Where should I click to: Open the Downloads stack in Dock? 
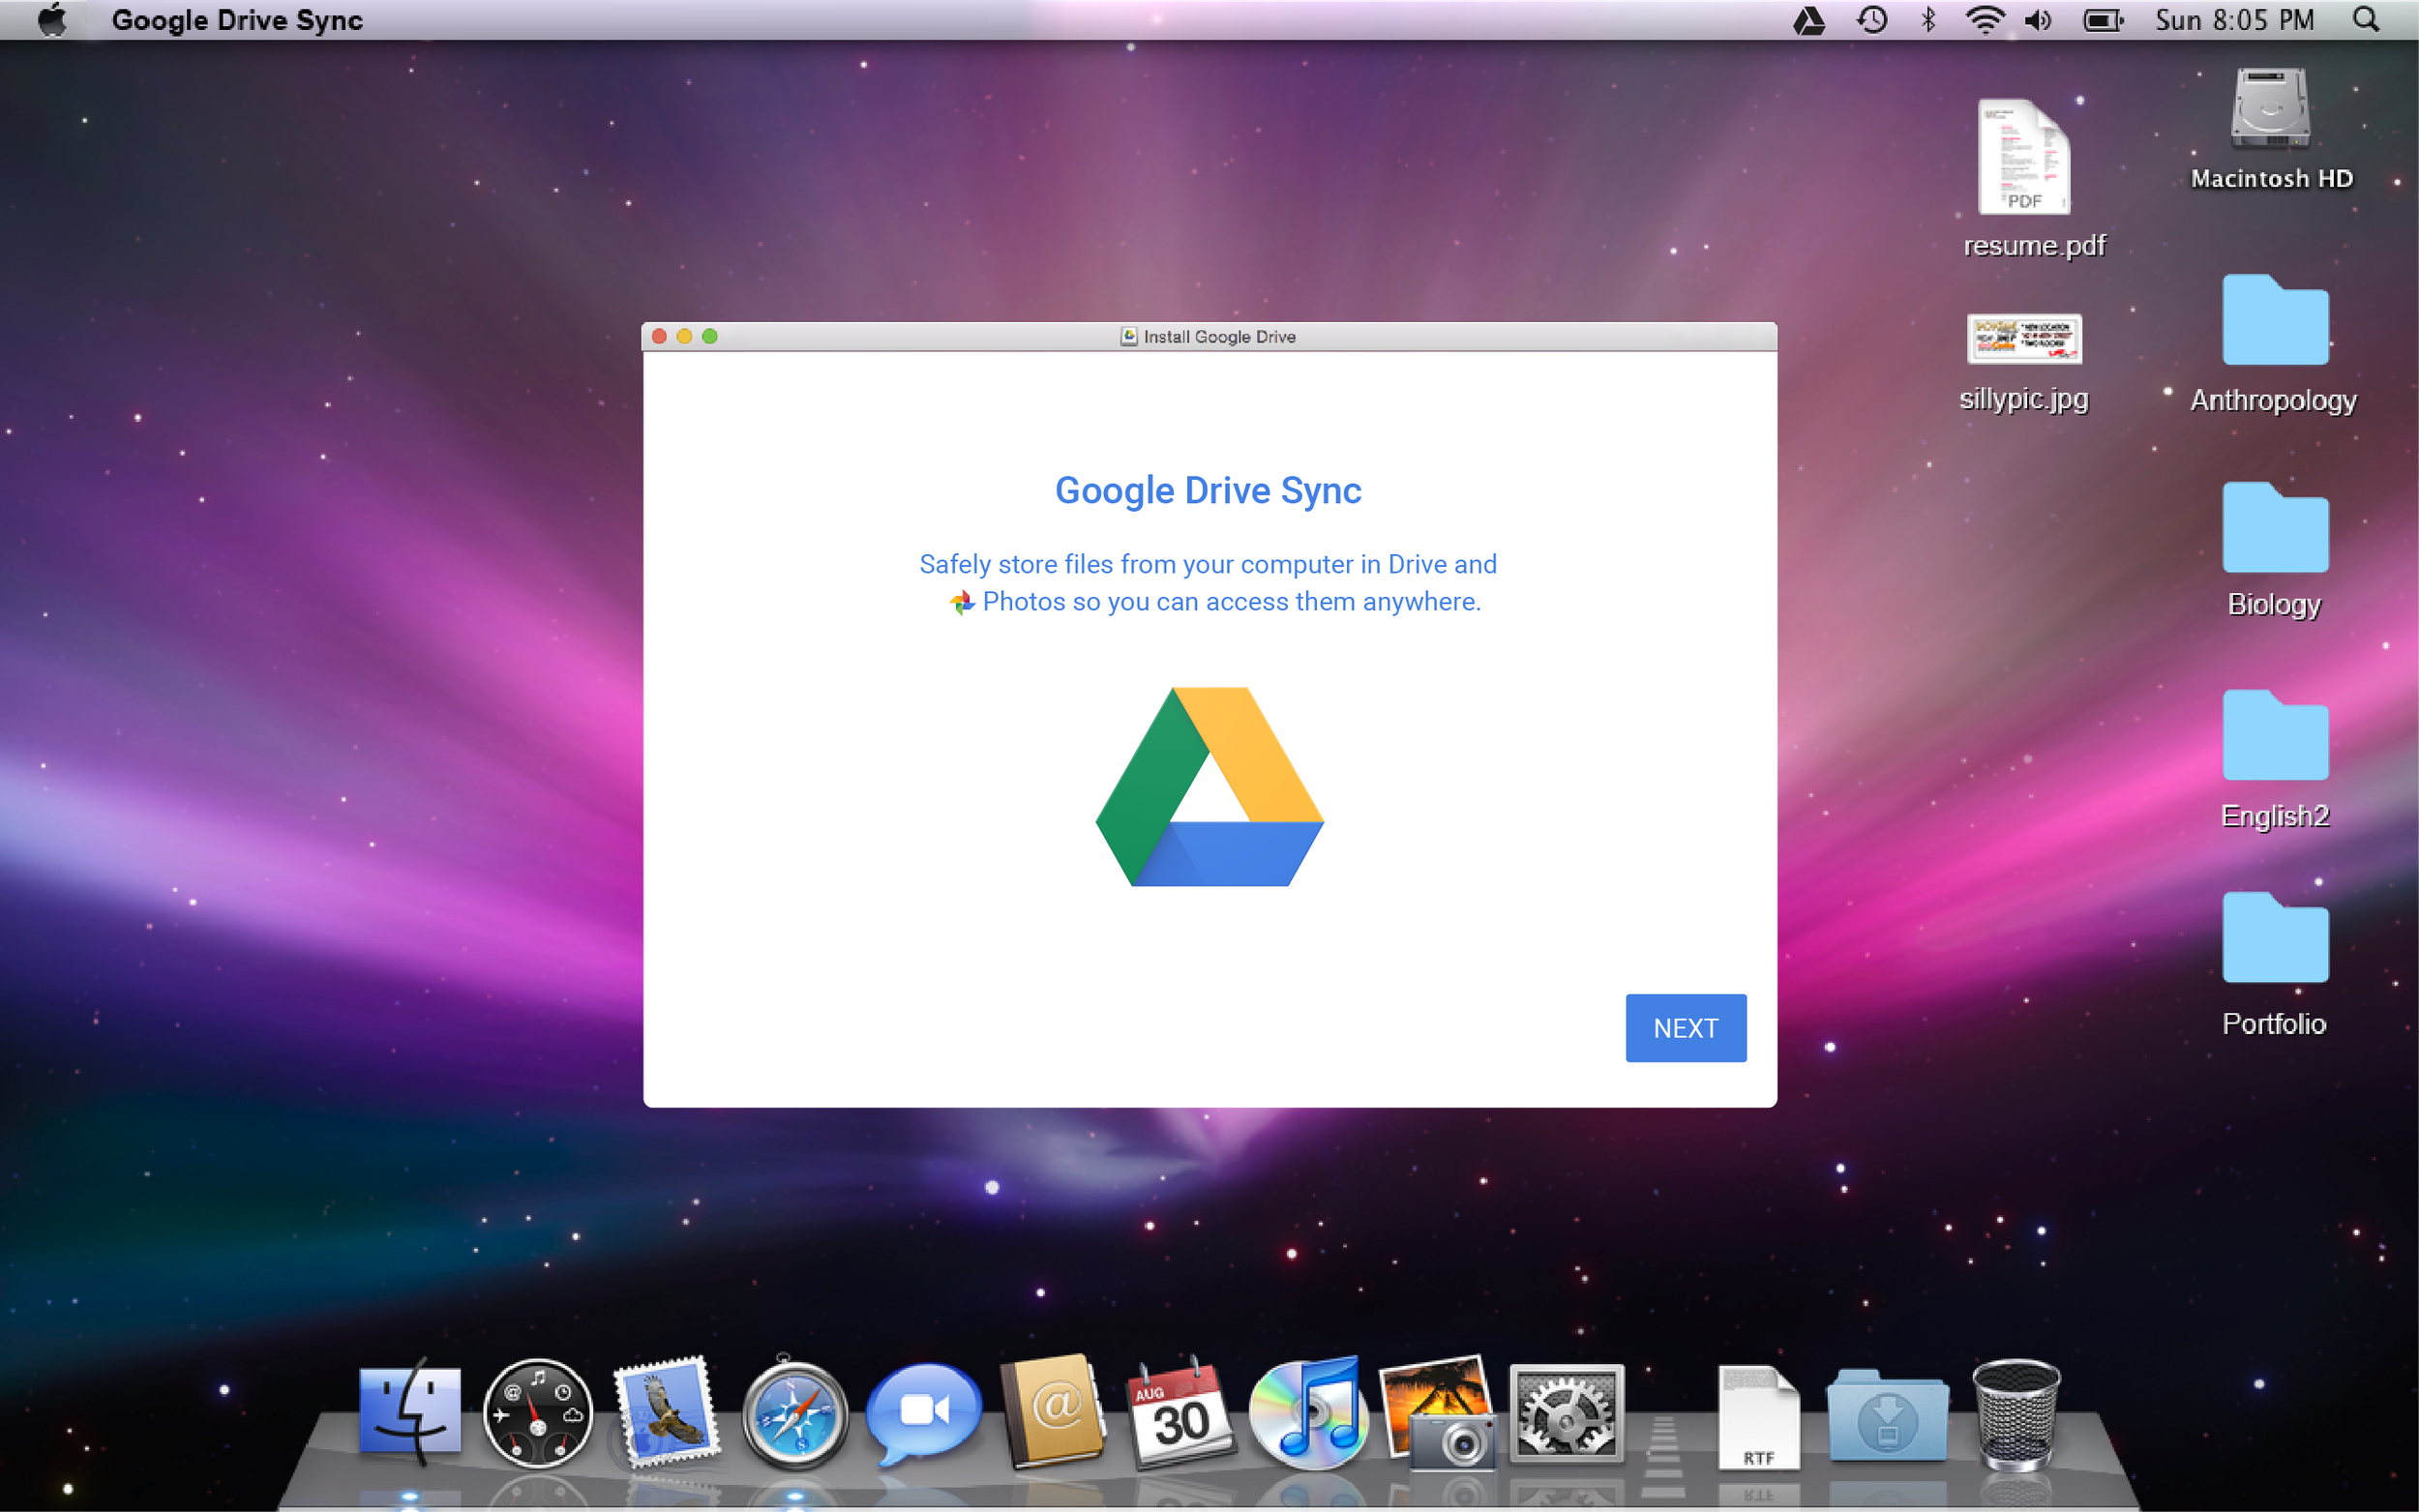(x=1887, y=1418)
